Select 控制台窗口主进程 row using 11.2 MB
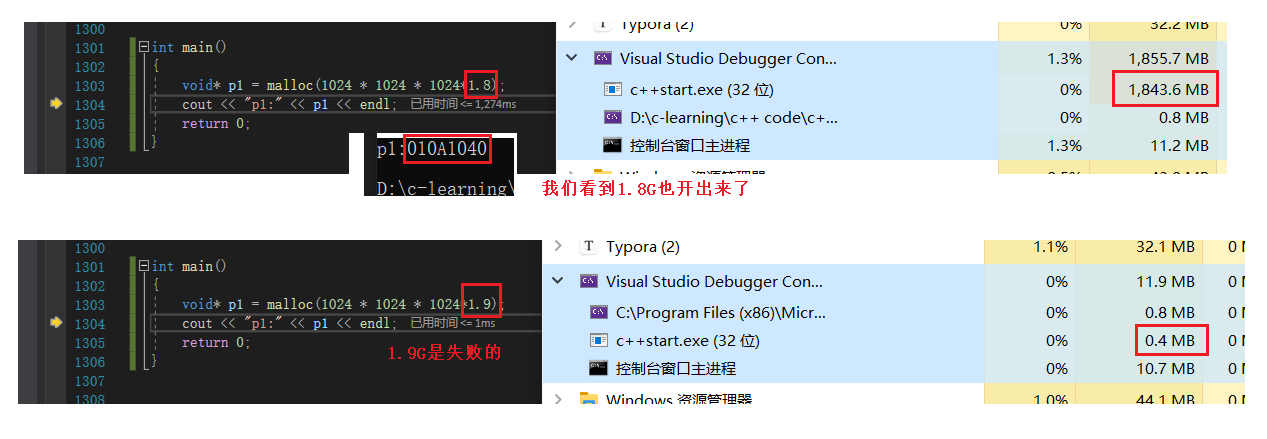The image size is (1267, 439). click(x=893, y=145)
